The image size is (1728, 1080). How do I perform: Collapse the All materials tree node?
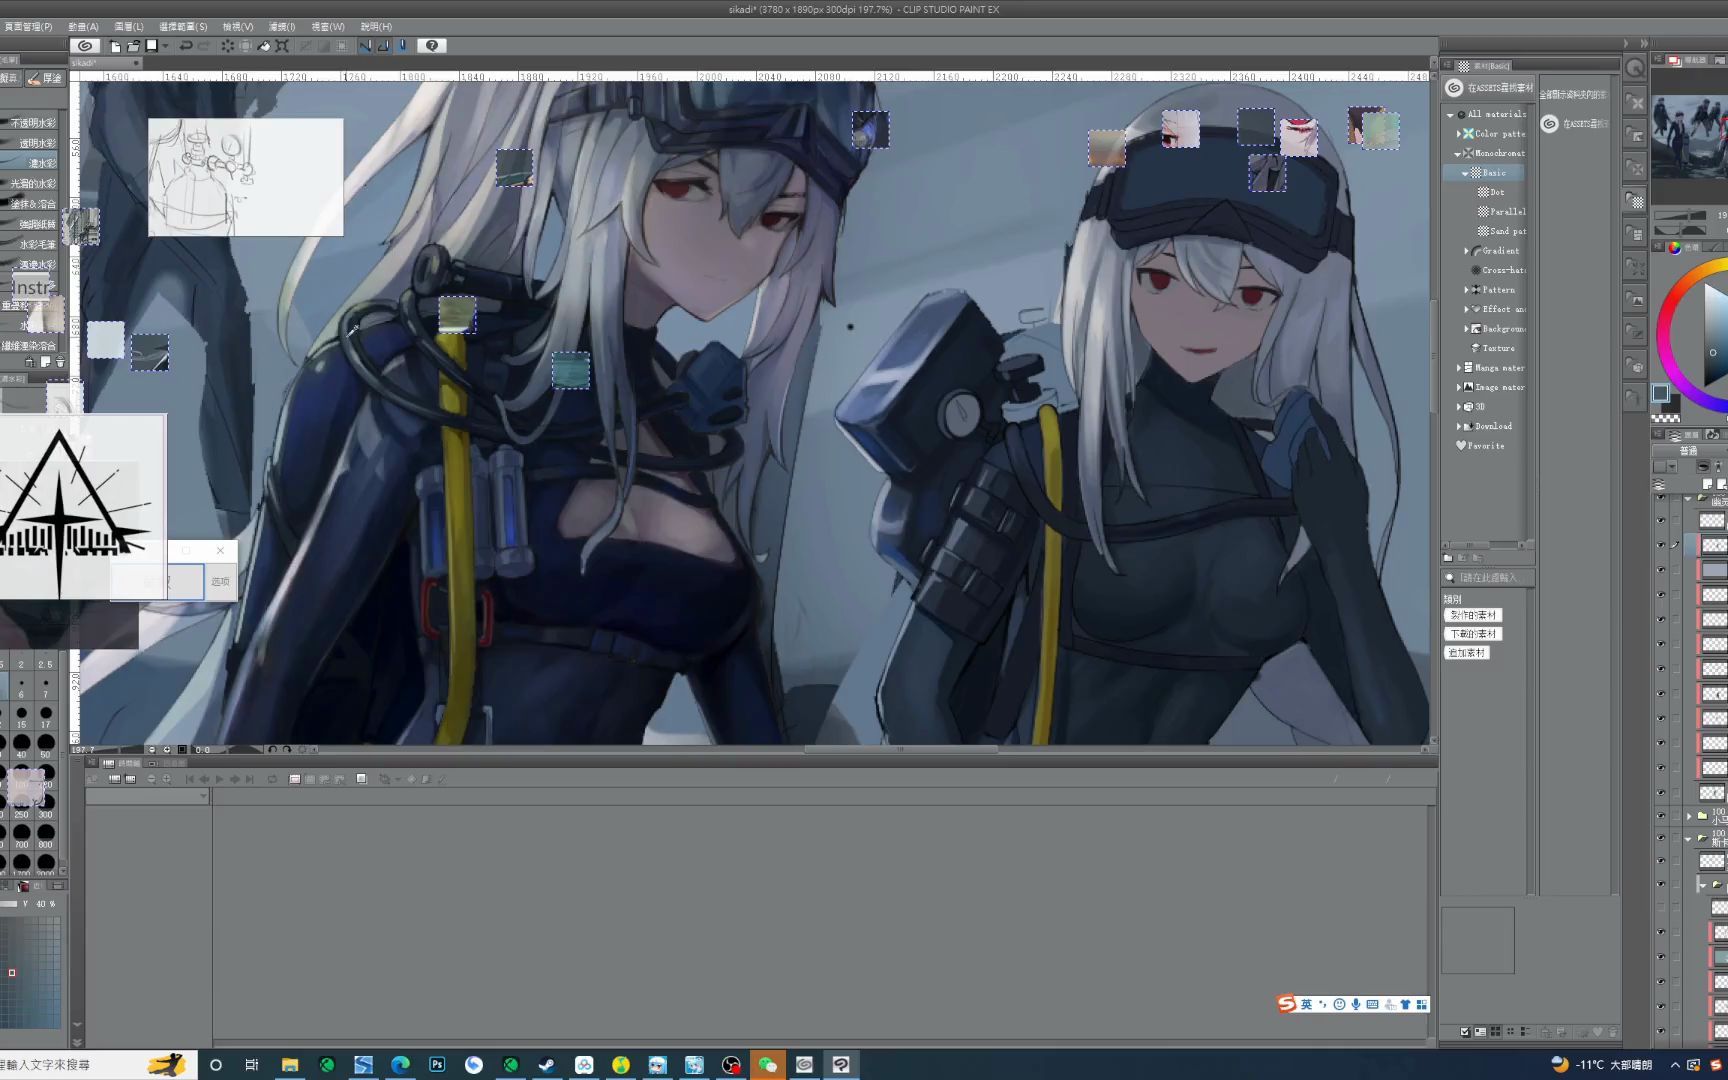[x=1450, y=114]
